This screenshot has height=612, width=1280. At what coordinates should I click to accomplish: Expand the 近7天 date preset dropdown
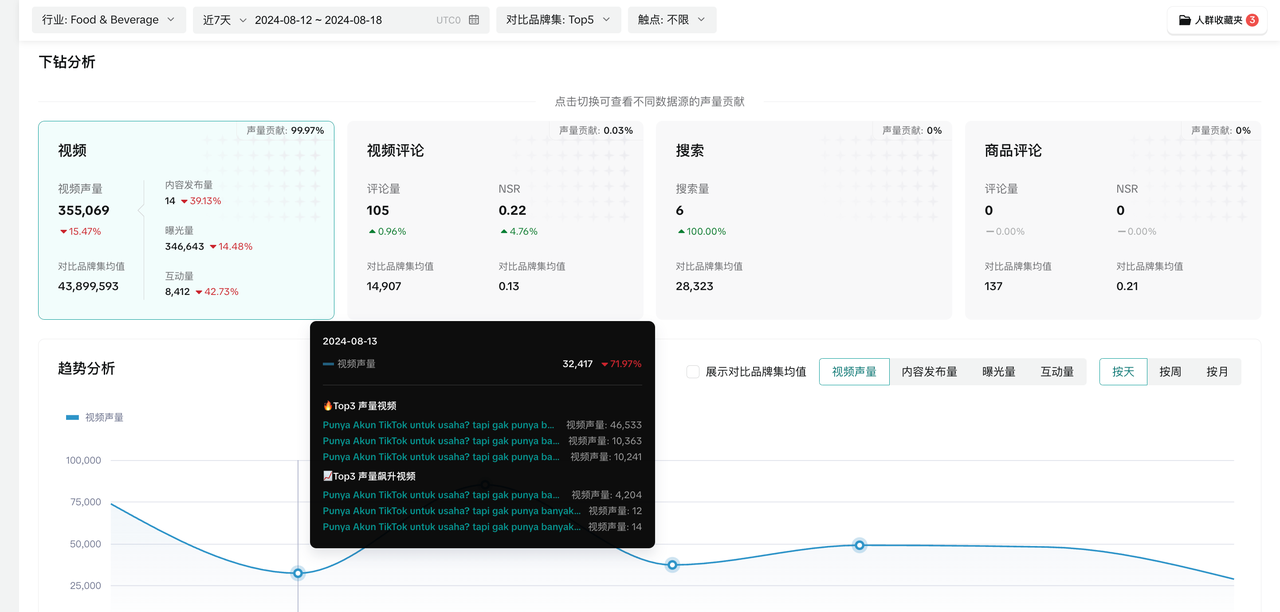225,20
